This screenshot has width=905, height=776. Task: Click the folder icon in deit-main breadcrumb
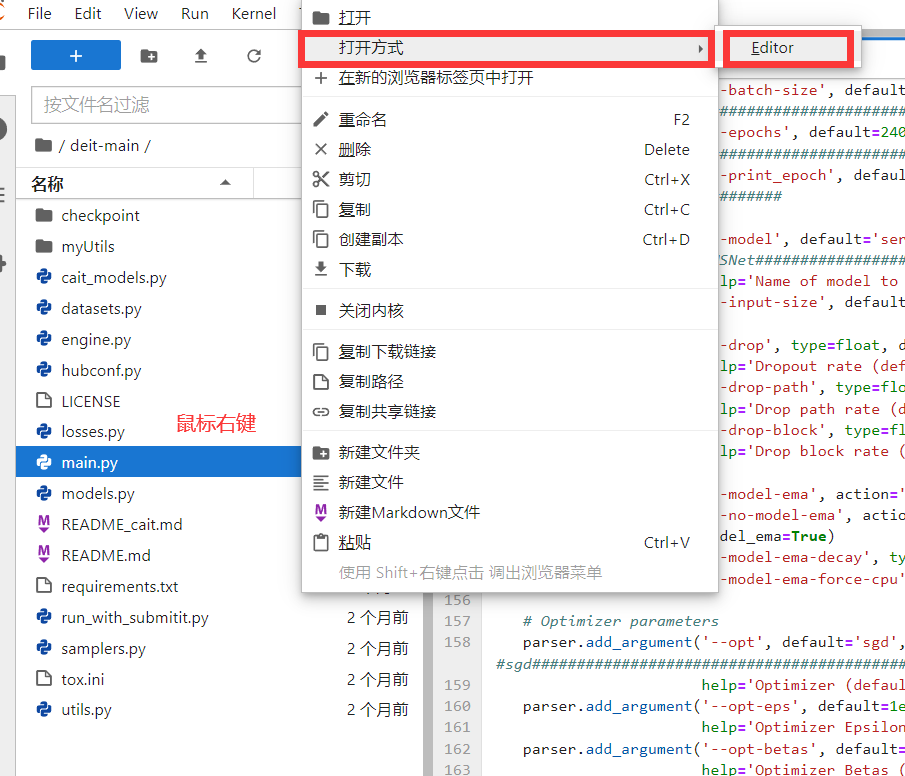point(43,145)
